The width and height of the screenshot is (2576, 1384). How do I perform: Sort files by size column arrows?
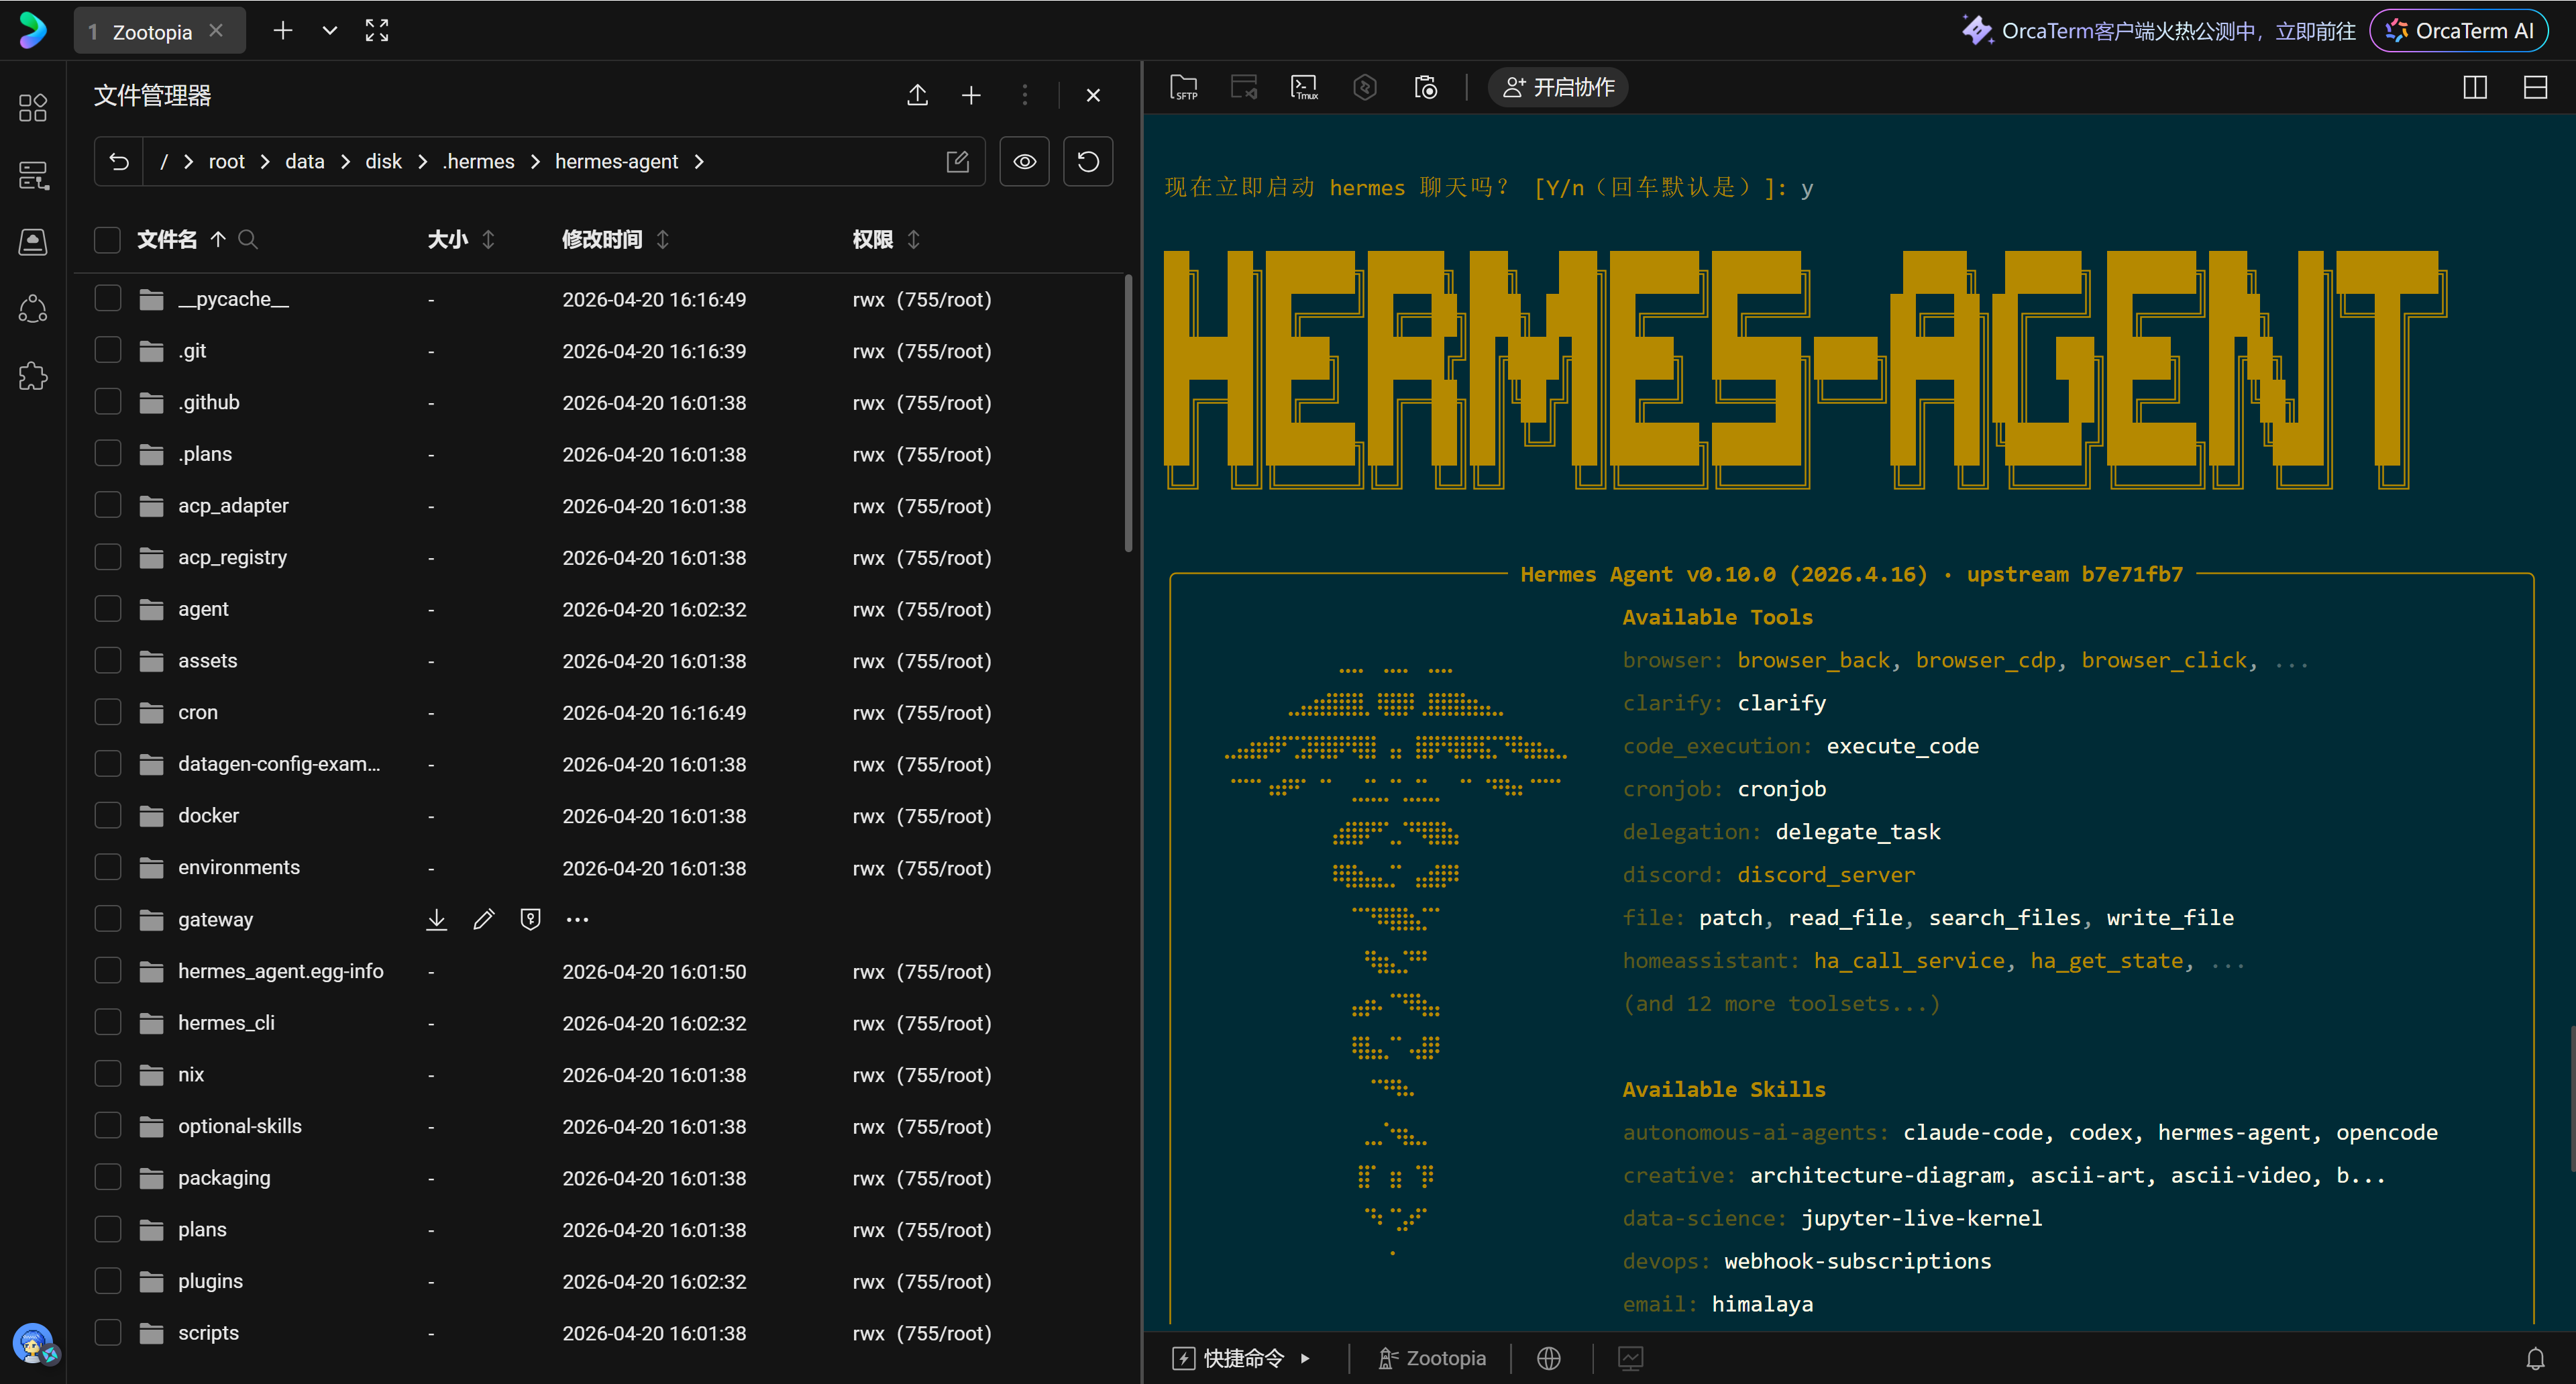click(x=488, y=239)
